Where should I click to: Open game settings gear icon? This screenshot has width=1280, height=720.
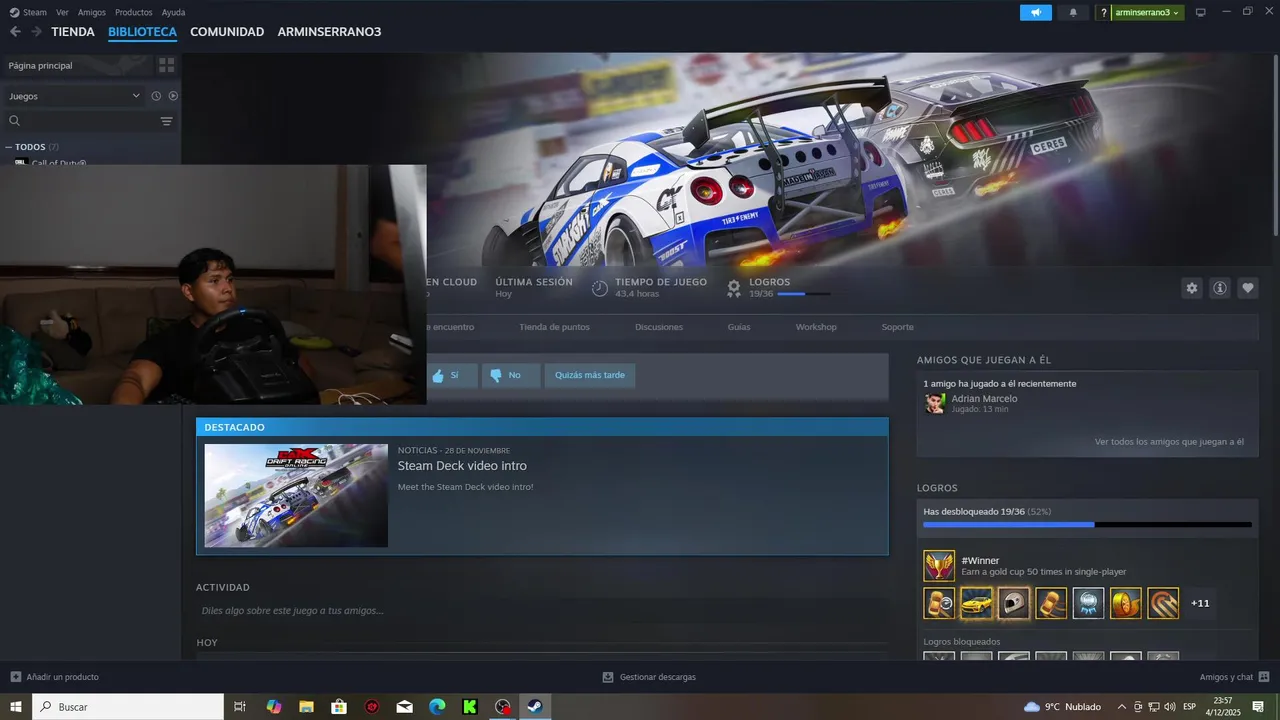[x=1192, y=288]
